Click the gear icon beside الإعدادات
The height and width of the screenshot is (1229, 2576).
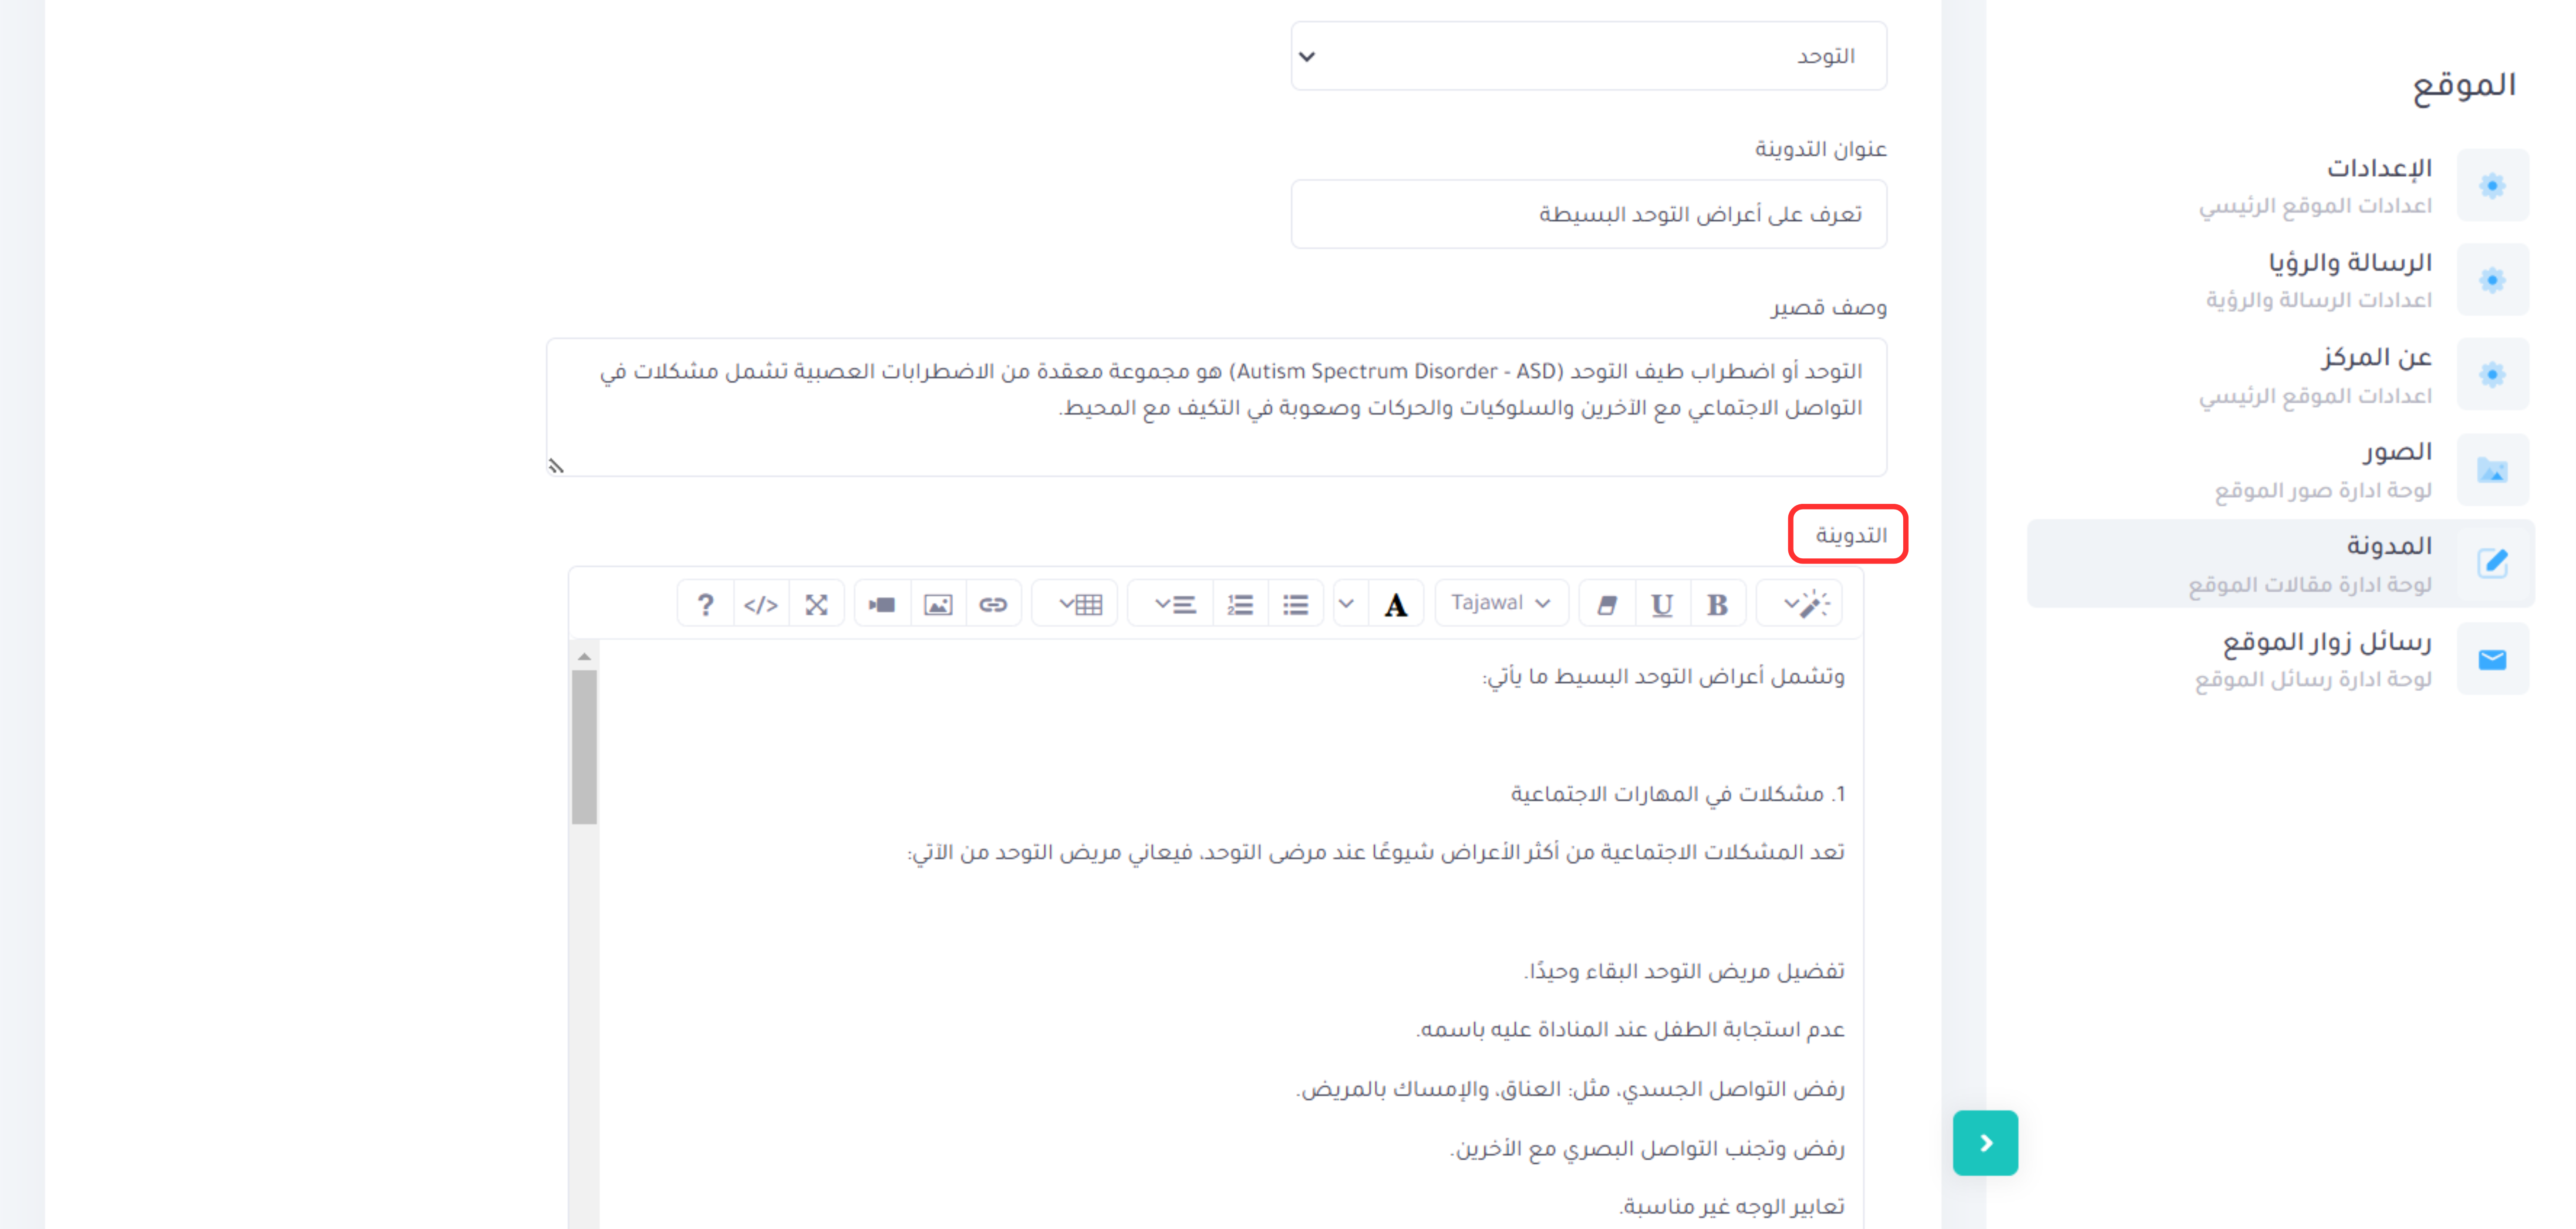coord(2492,185)
